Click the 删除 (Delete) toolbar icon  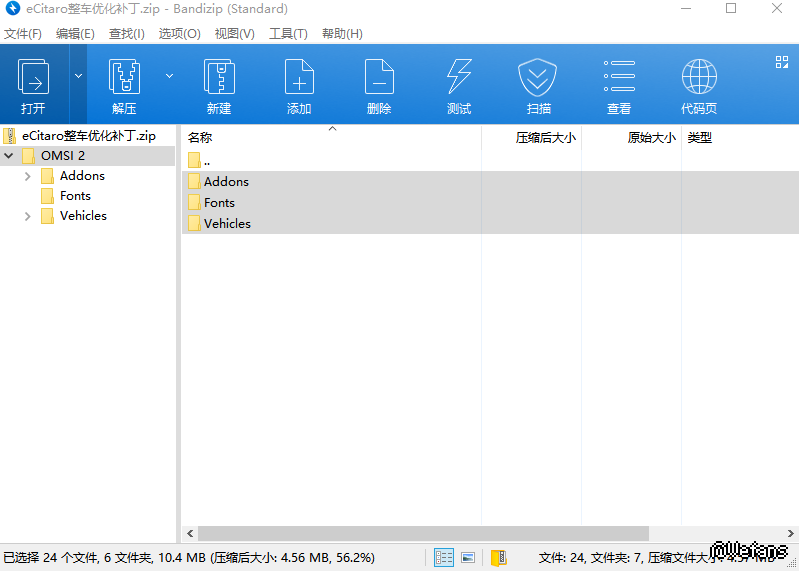[379, 84]
